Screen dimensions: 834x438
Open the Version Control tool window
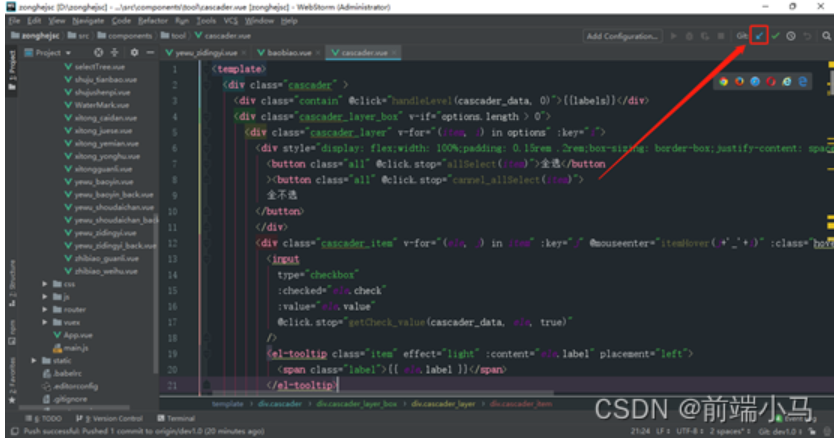coord(109,418)
